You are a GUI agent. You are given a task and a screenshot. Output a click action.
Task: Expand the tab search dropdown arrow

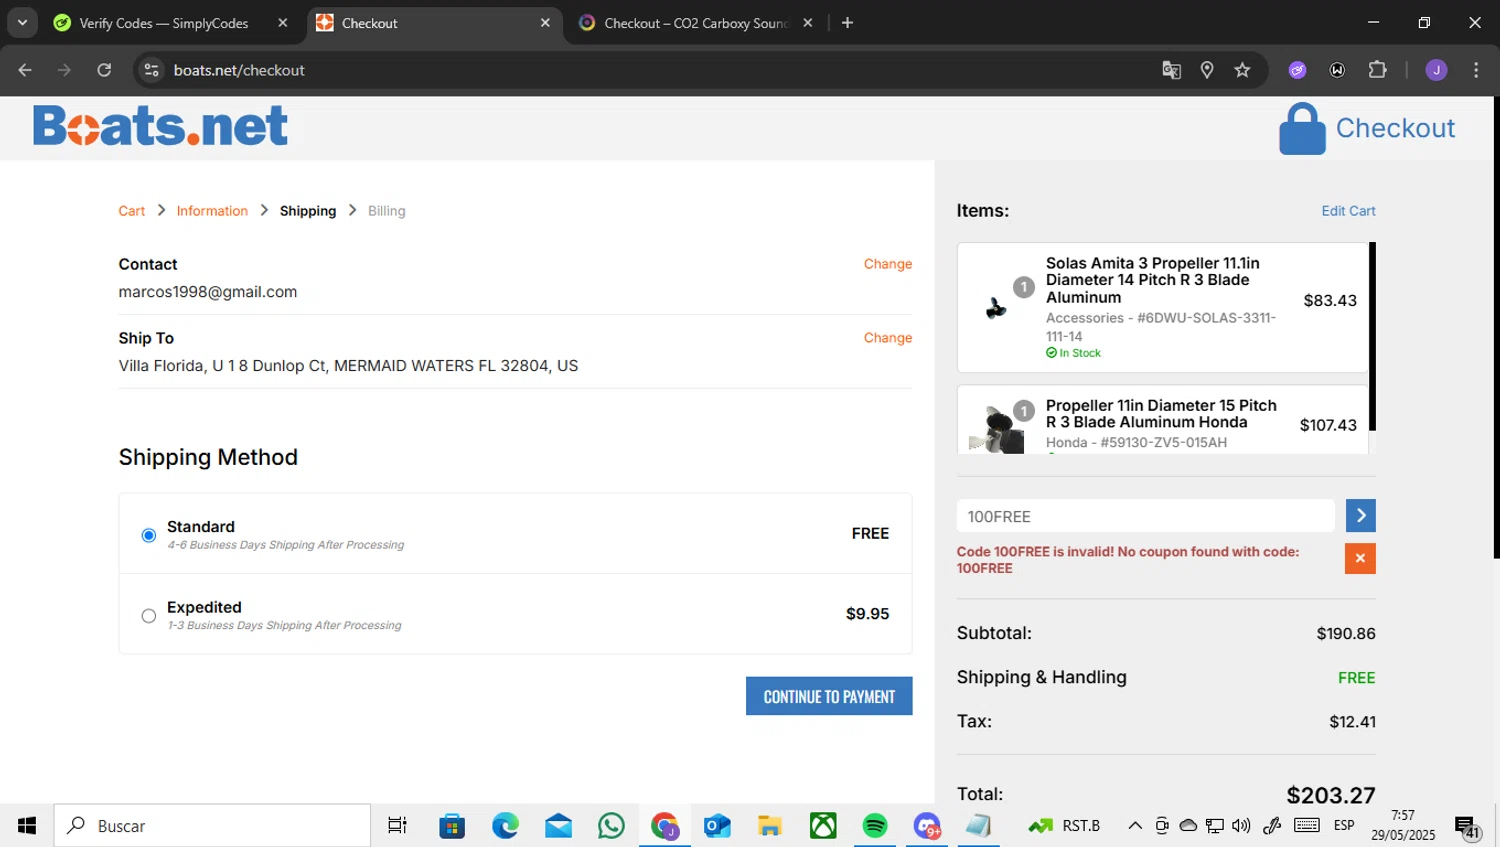click(x=22, y=23)
